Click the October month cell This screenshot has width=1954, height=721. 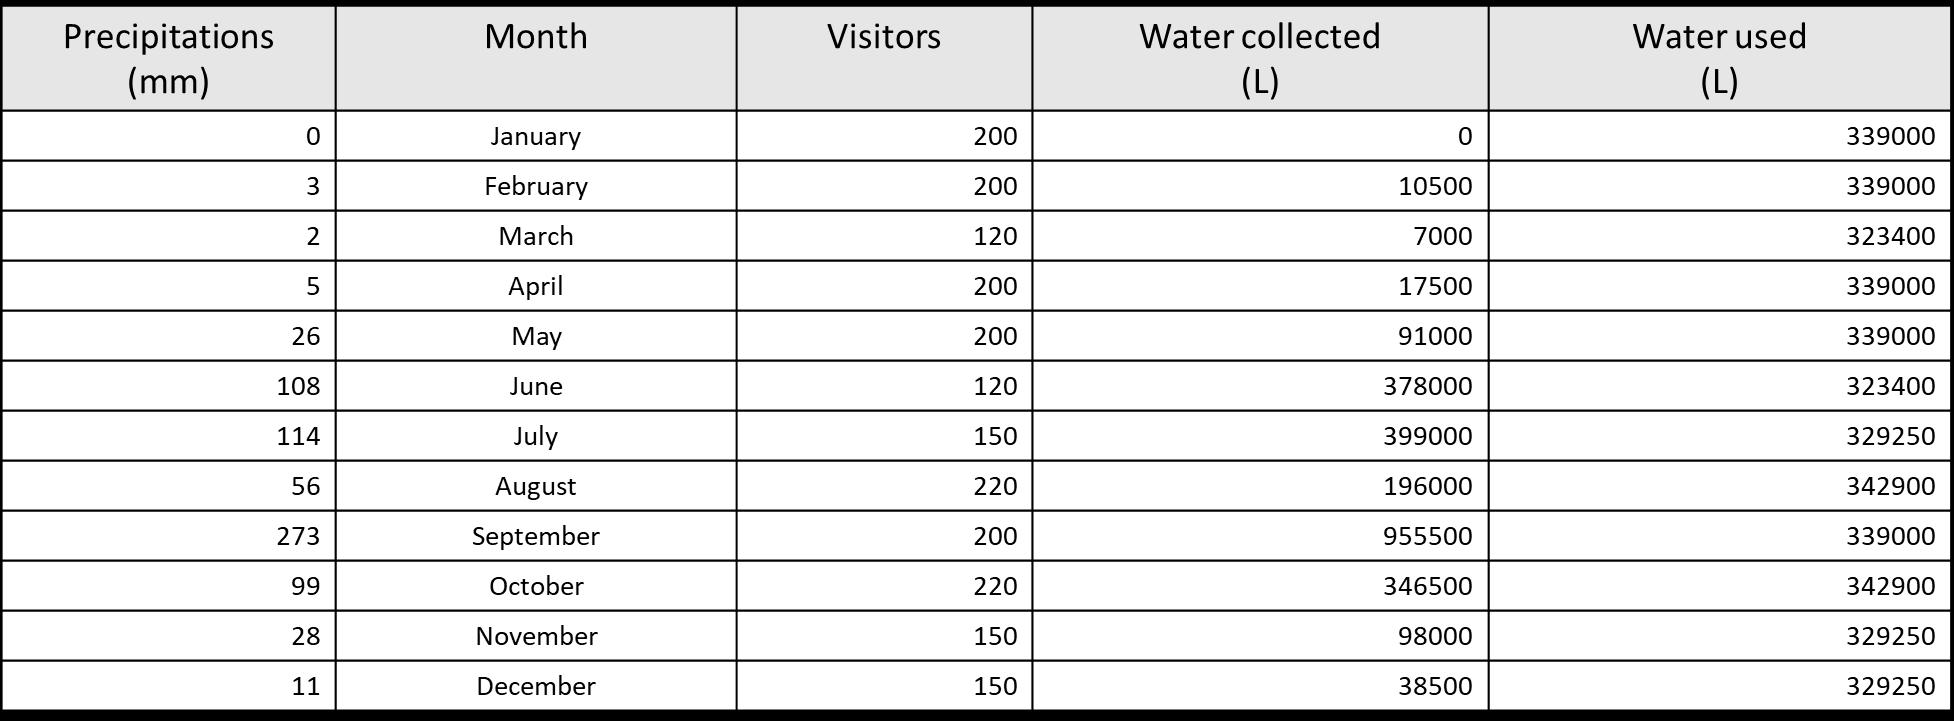pyautogui.click(x=536, y=586)
